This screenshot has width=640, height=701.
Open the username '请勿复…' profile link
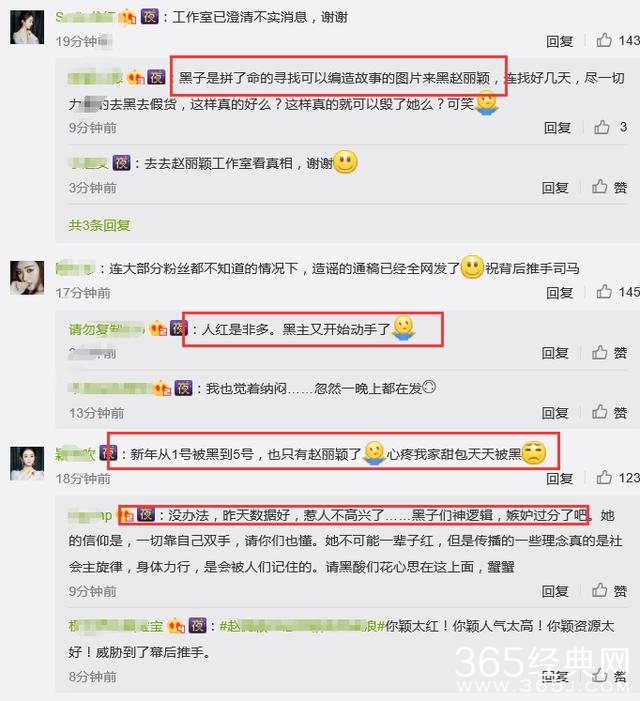click(x=106, y=329)
